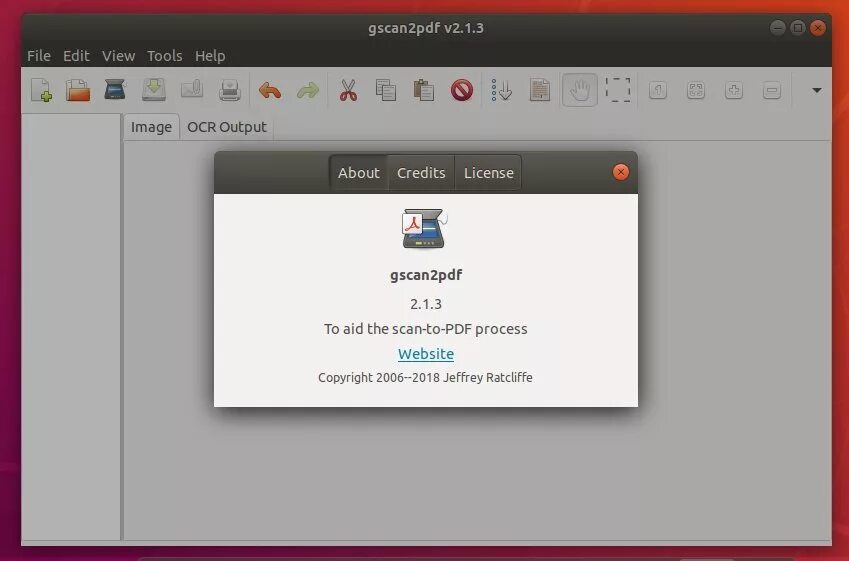This screenshot has height=561, width=849.
Task: Open the Edit menu
Action: click(76, 56)
